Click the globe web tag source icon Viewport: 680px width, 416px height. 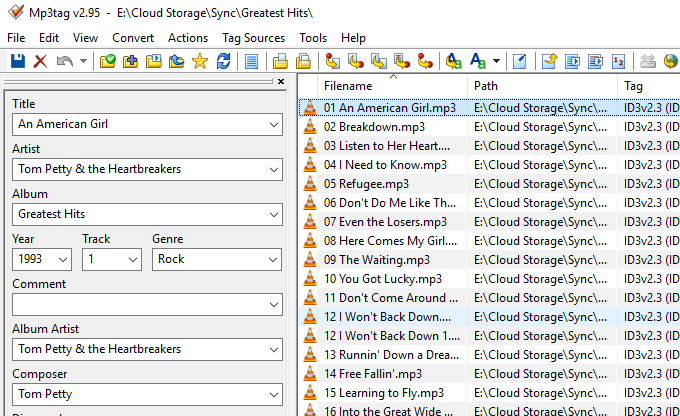point(671,61)
